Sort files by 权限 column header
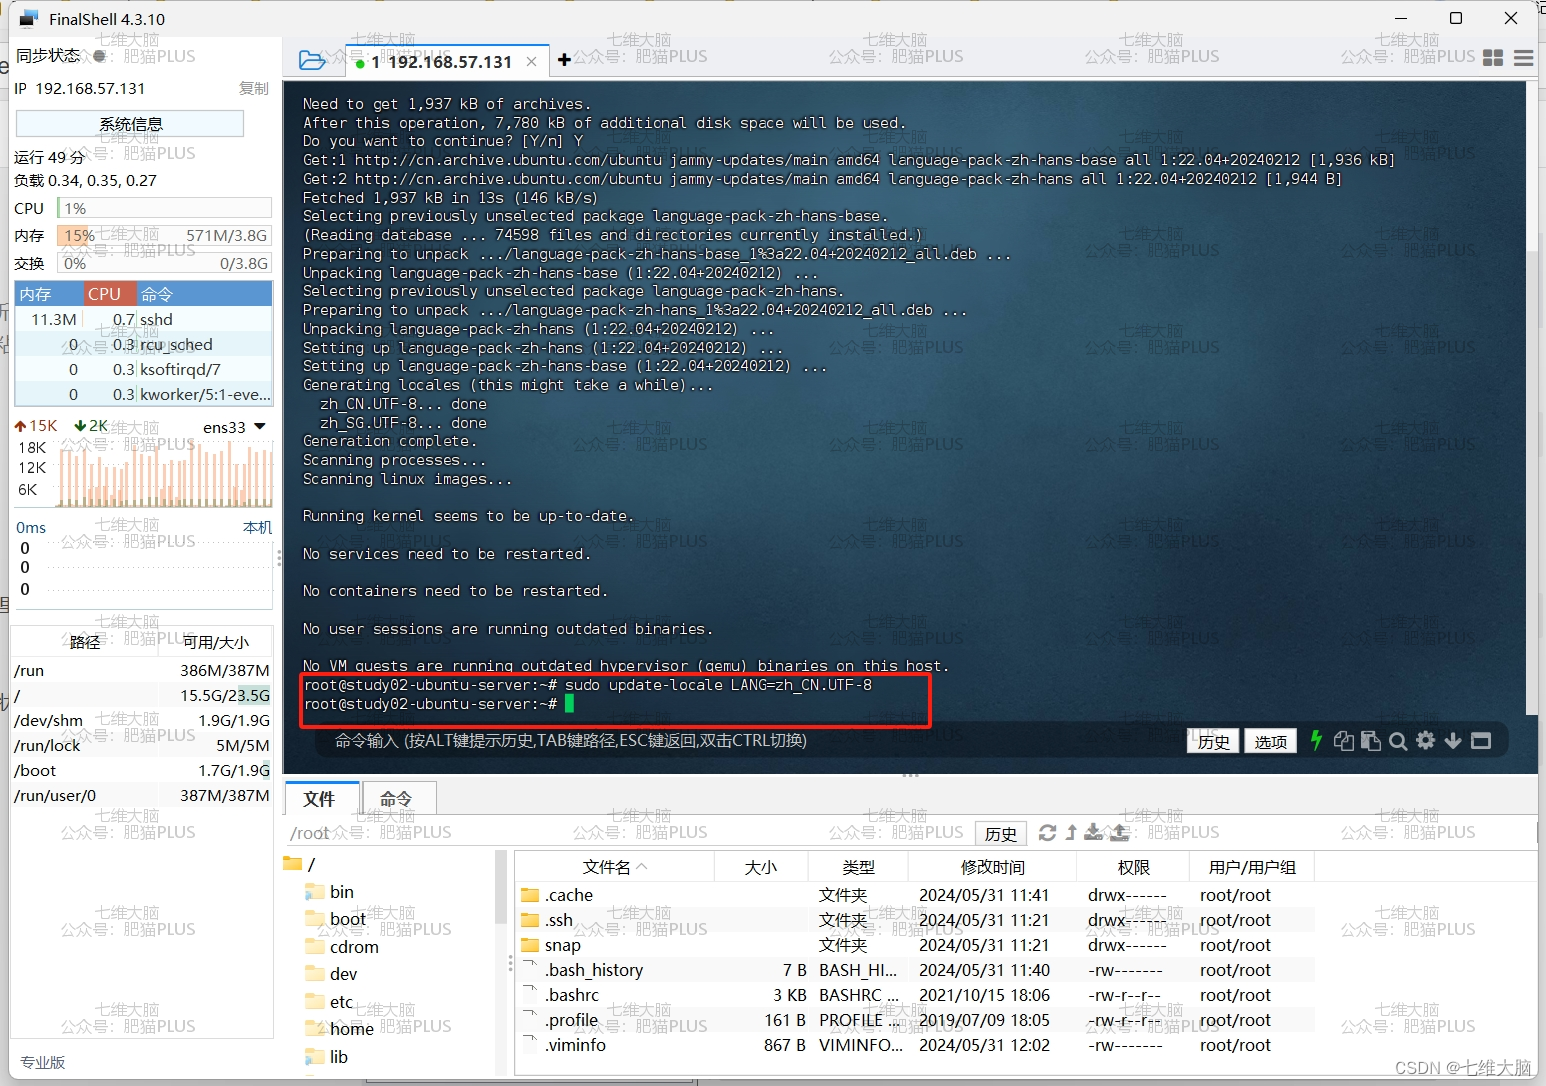Viewport: 1546px width, 1086px height. pos(1133,867)
